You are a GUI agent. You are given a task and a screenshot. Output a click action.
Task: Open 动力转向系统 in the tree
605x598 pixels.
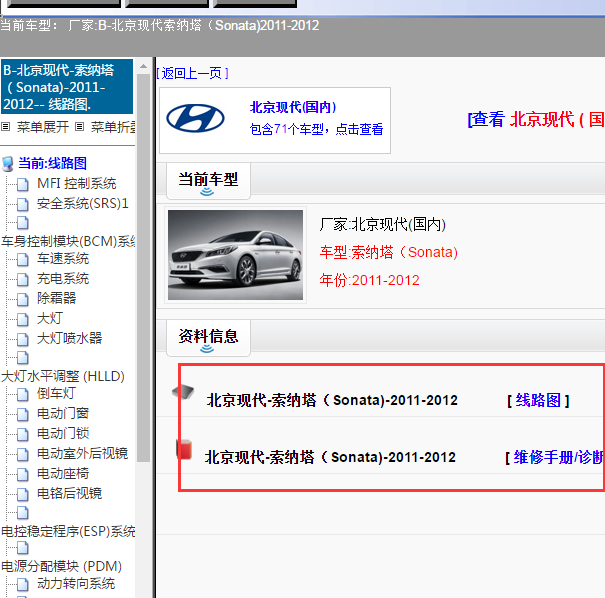click(76, 584)
